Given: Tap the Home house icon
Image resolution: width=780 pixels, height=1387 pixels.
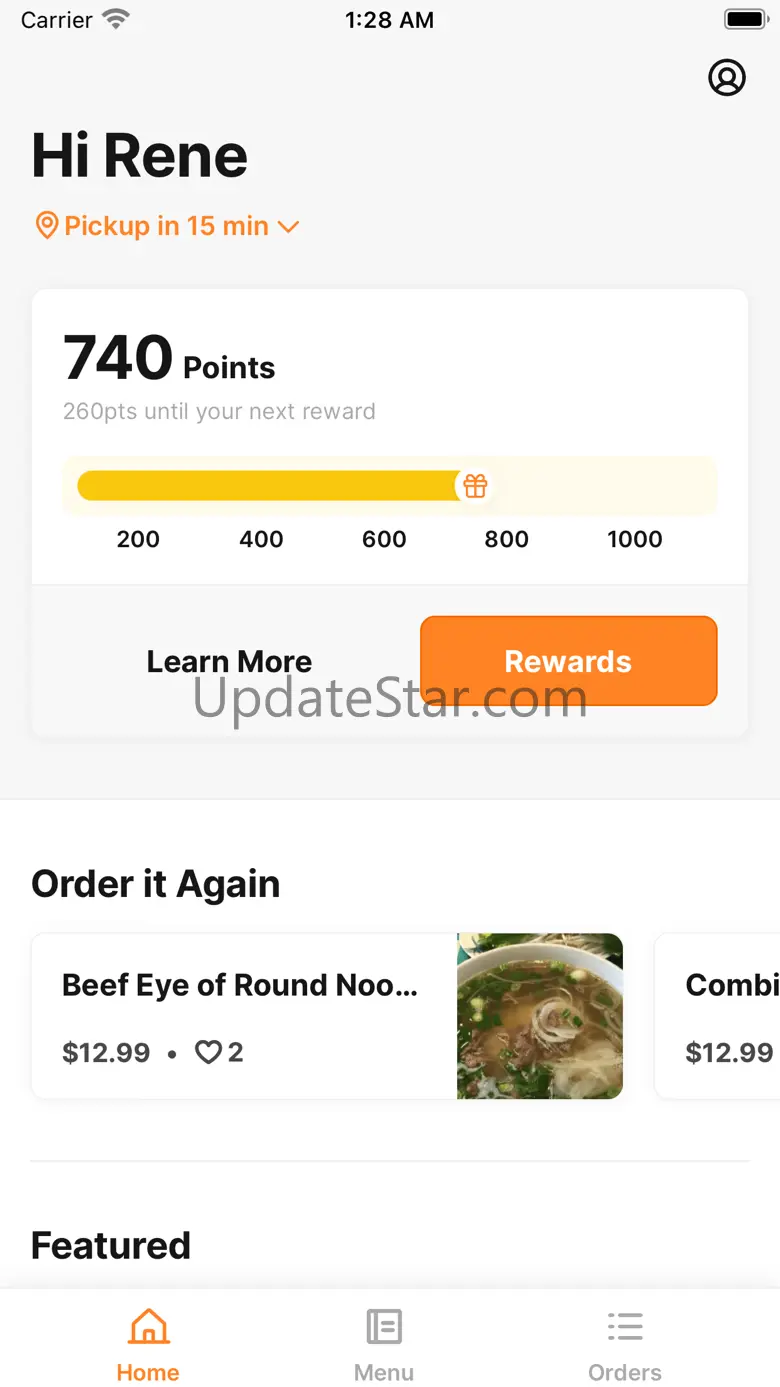Looking at the screenshot, I should click(x=148, y=1327).
